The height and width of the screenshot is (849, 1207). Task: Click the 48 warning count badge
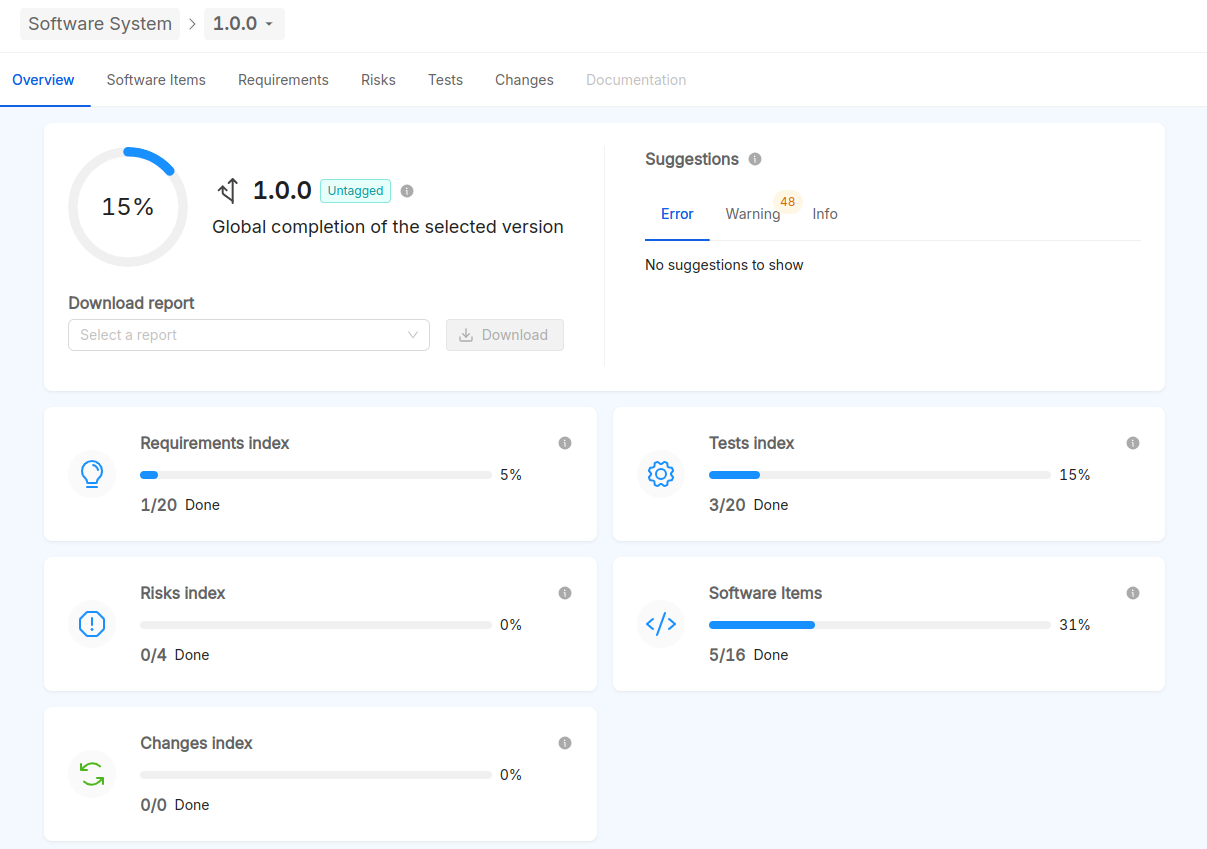tap(788, 202)
